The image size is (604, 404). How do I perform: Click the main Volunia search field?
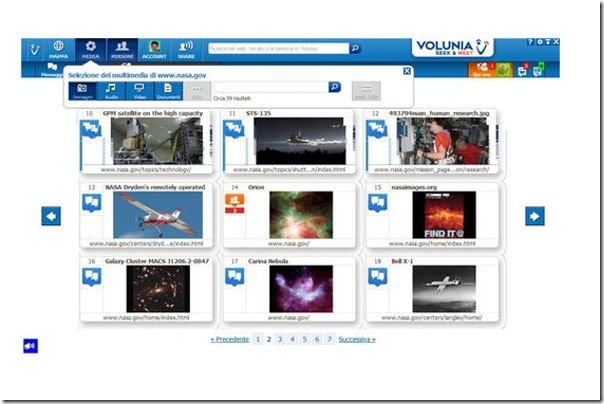tap(279, 49)
